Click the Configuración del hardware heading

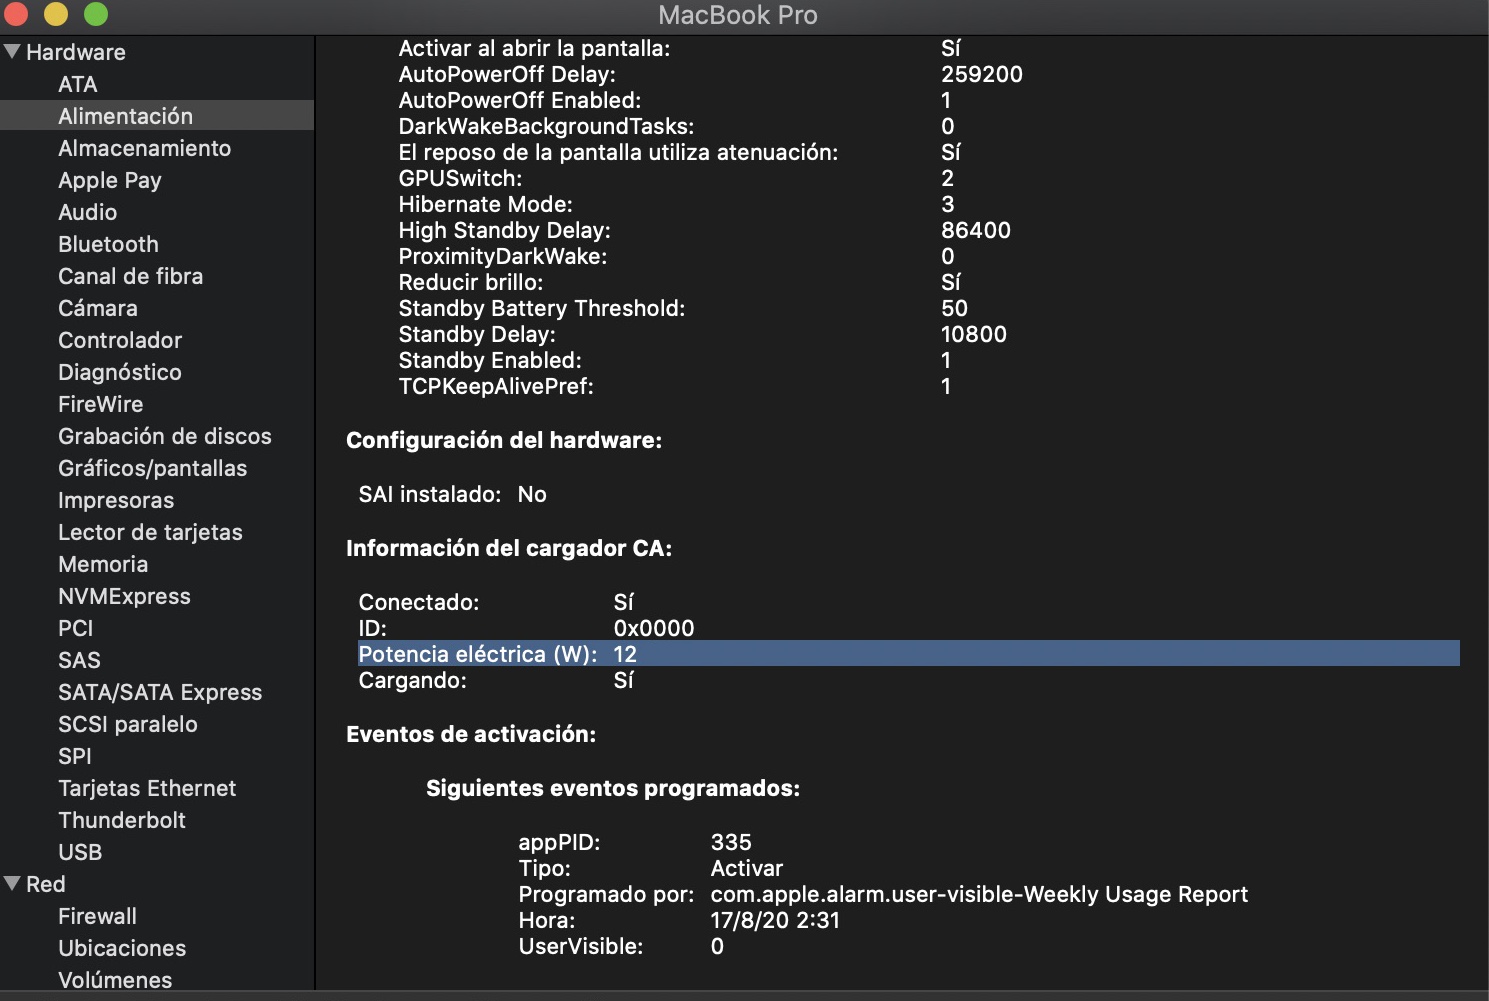point(504,440)
